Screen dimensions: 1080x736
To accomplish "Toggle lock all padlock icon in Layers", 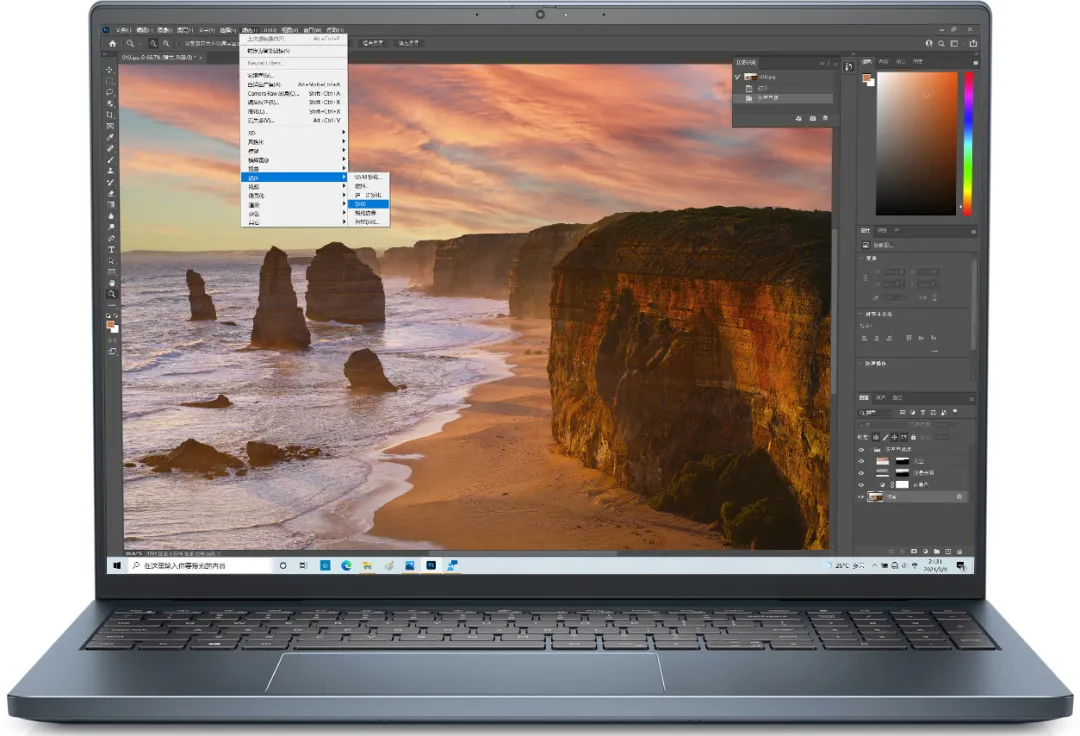I will pos(913,437).
